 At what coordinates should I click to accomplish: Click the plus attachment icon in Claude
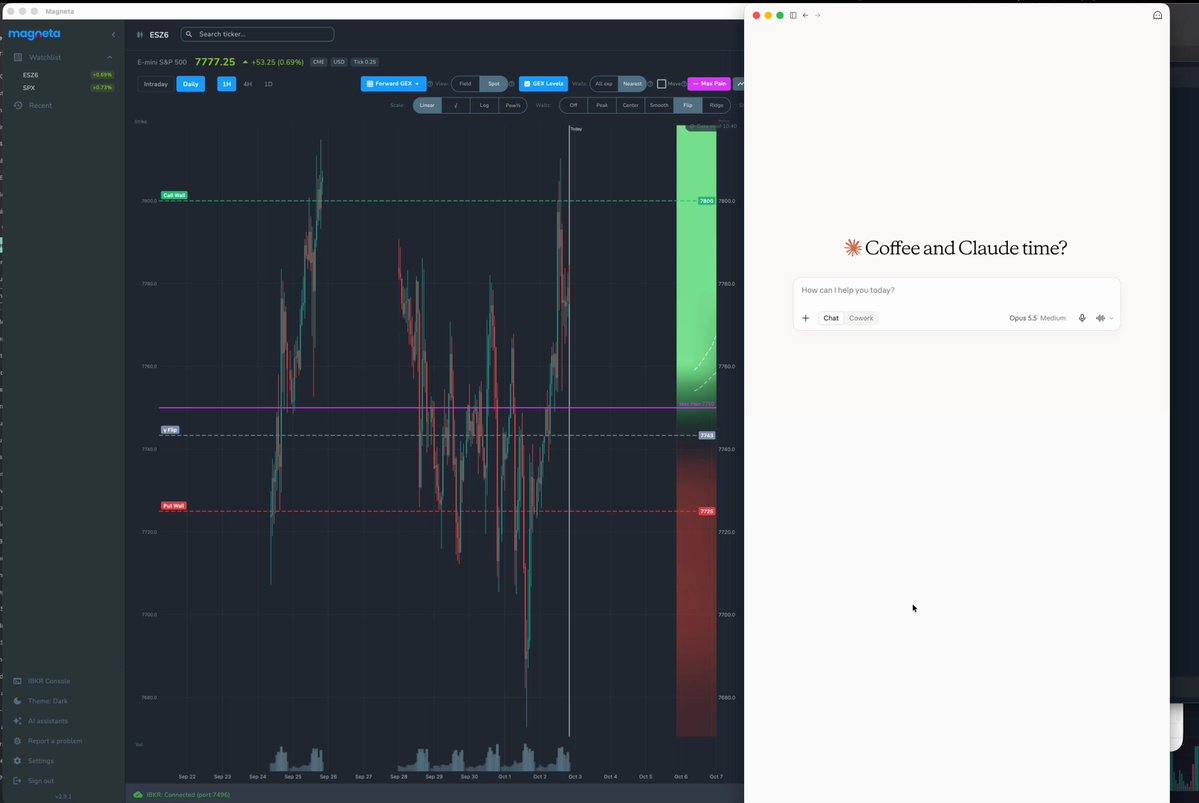[x=805, y=318]
